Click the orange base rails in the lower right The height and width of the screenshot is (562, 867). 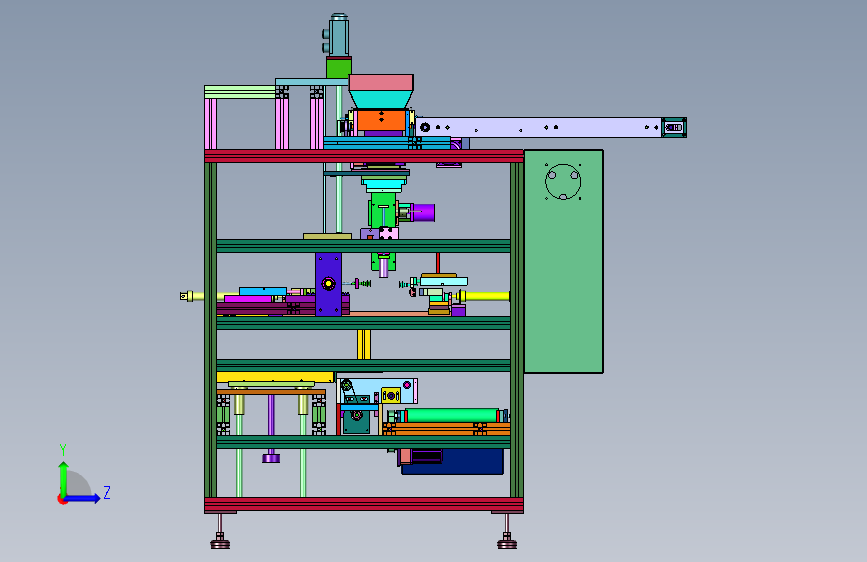(446, 429)
